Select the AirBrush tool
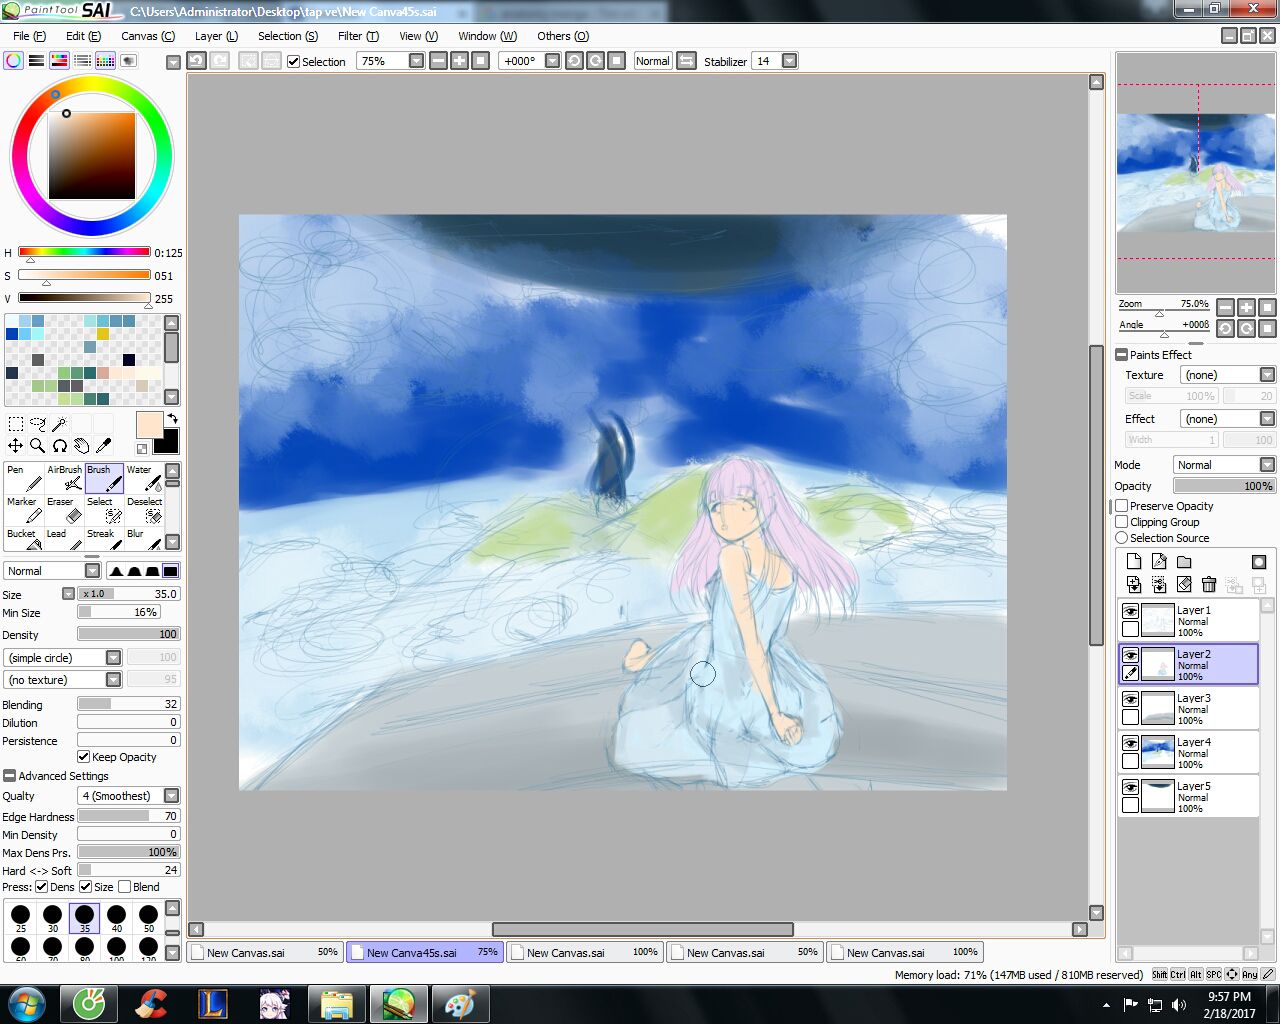Image resolution: width=1280 pixels, height=1024 pixels. 64,478
